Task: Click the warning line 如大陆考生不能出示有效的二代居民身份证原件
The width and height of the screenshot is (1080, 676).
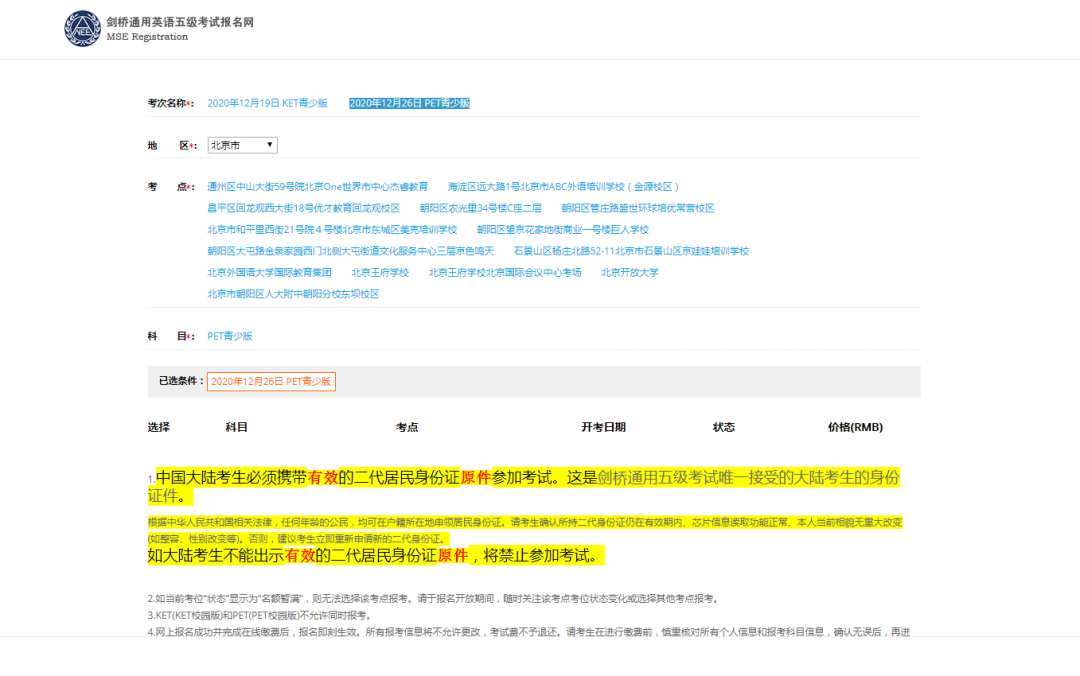Action: 376,556
